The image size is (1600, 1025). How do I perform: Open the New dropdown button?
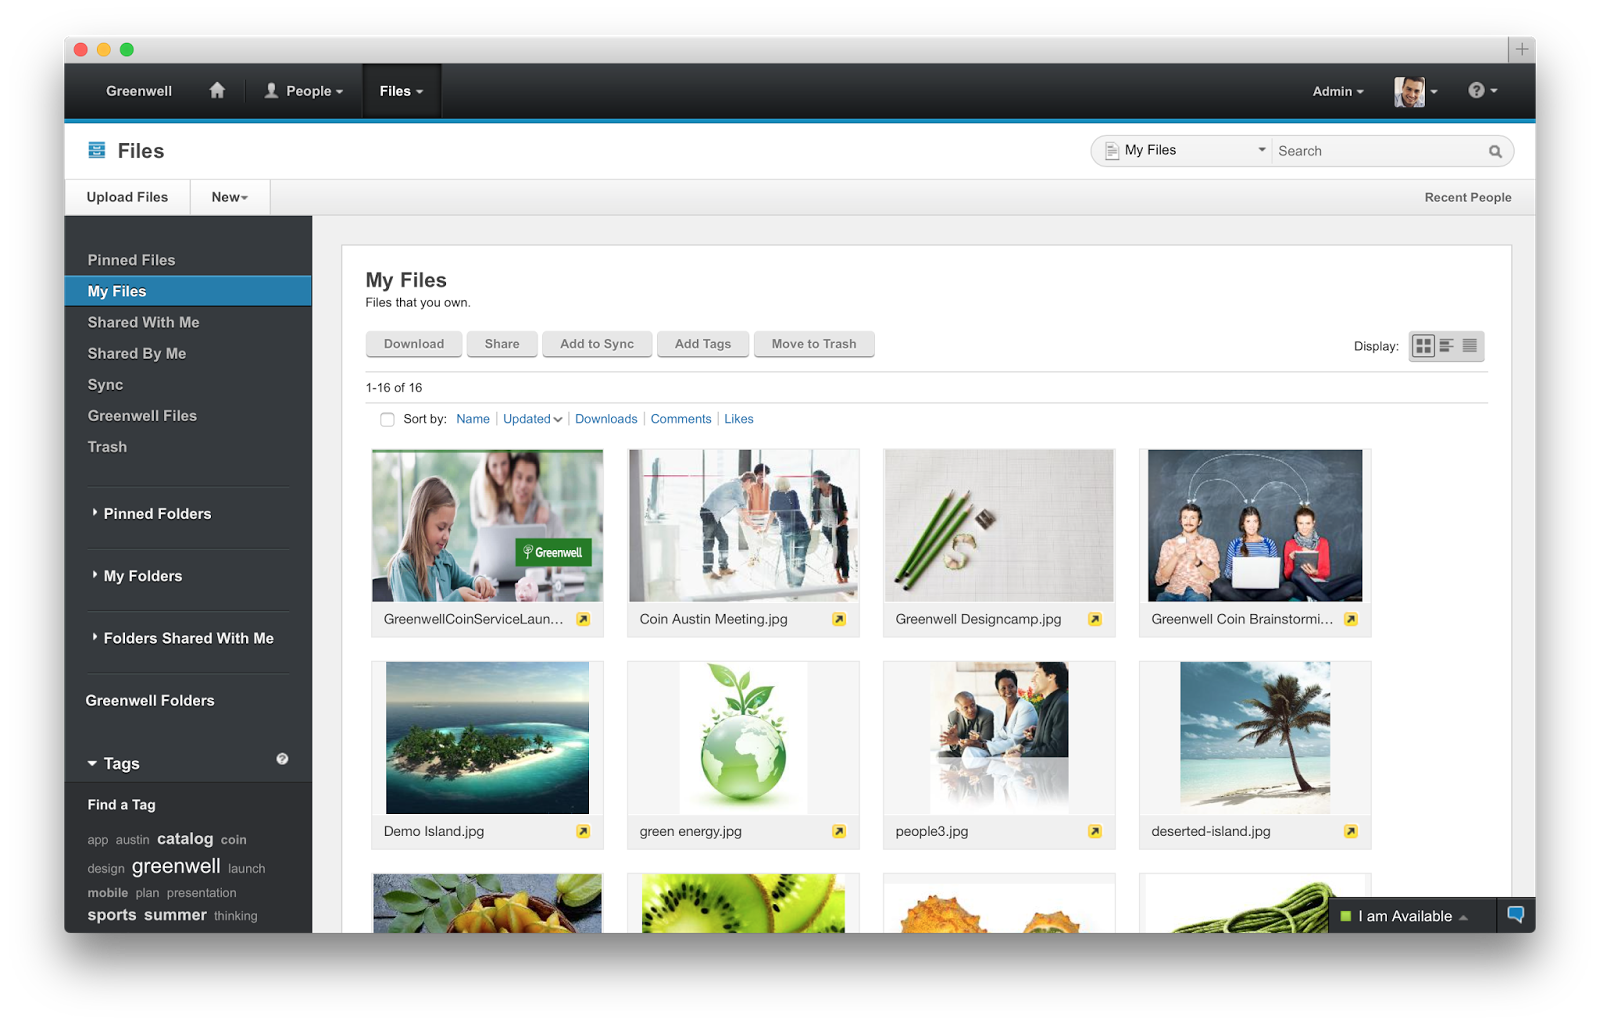(230, 197)
